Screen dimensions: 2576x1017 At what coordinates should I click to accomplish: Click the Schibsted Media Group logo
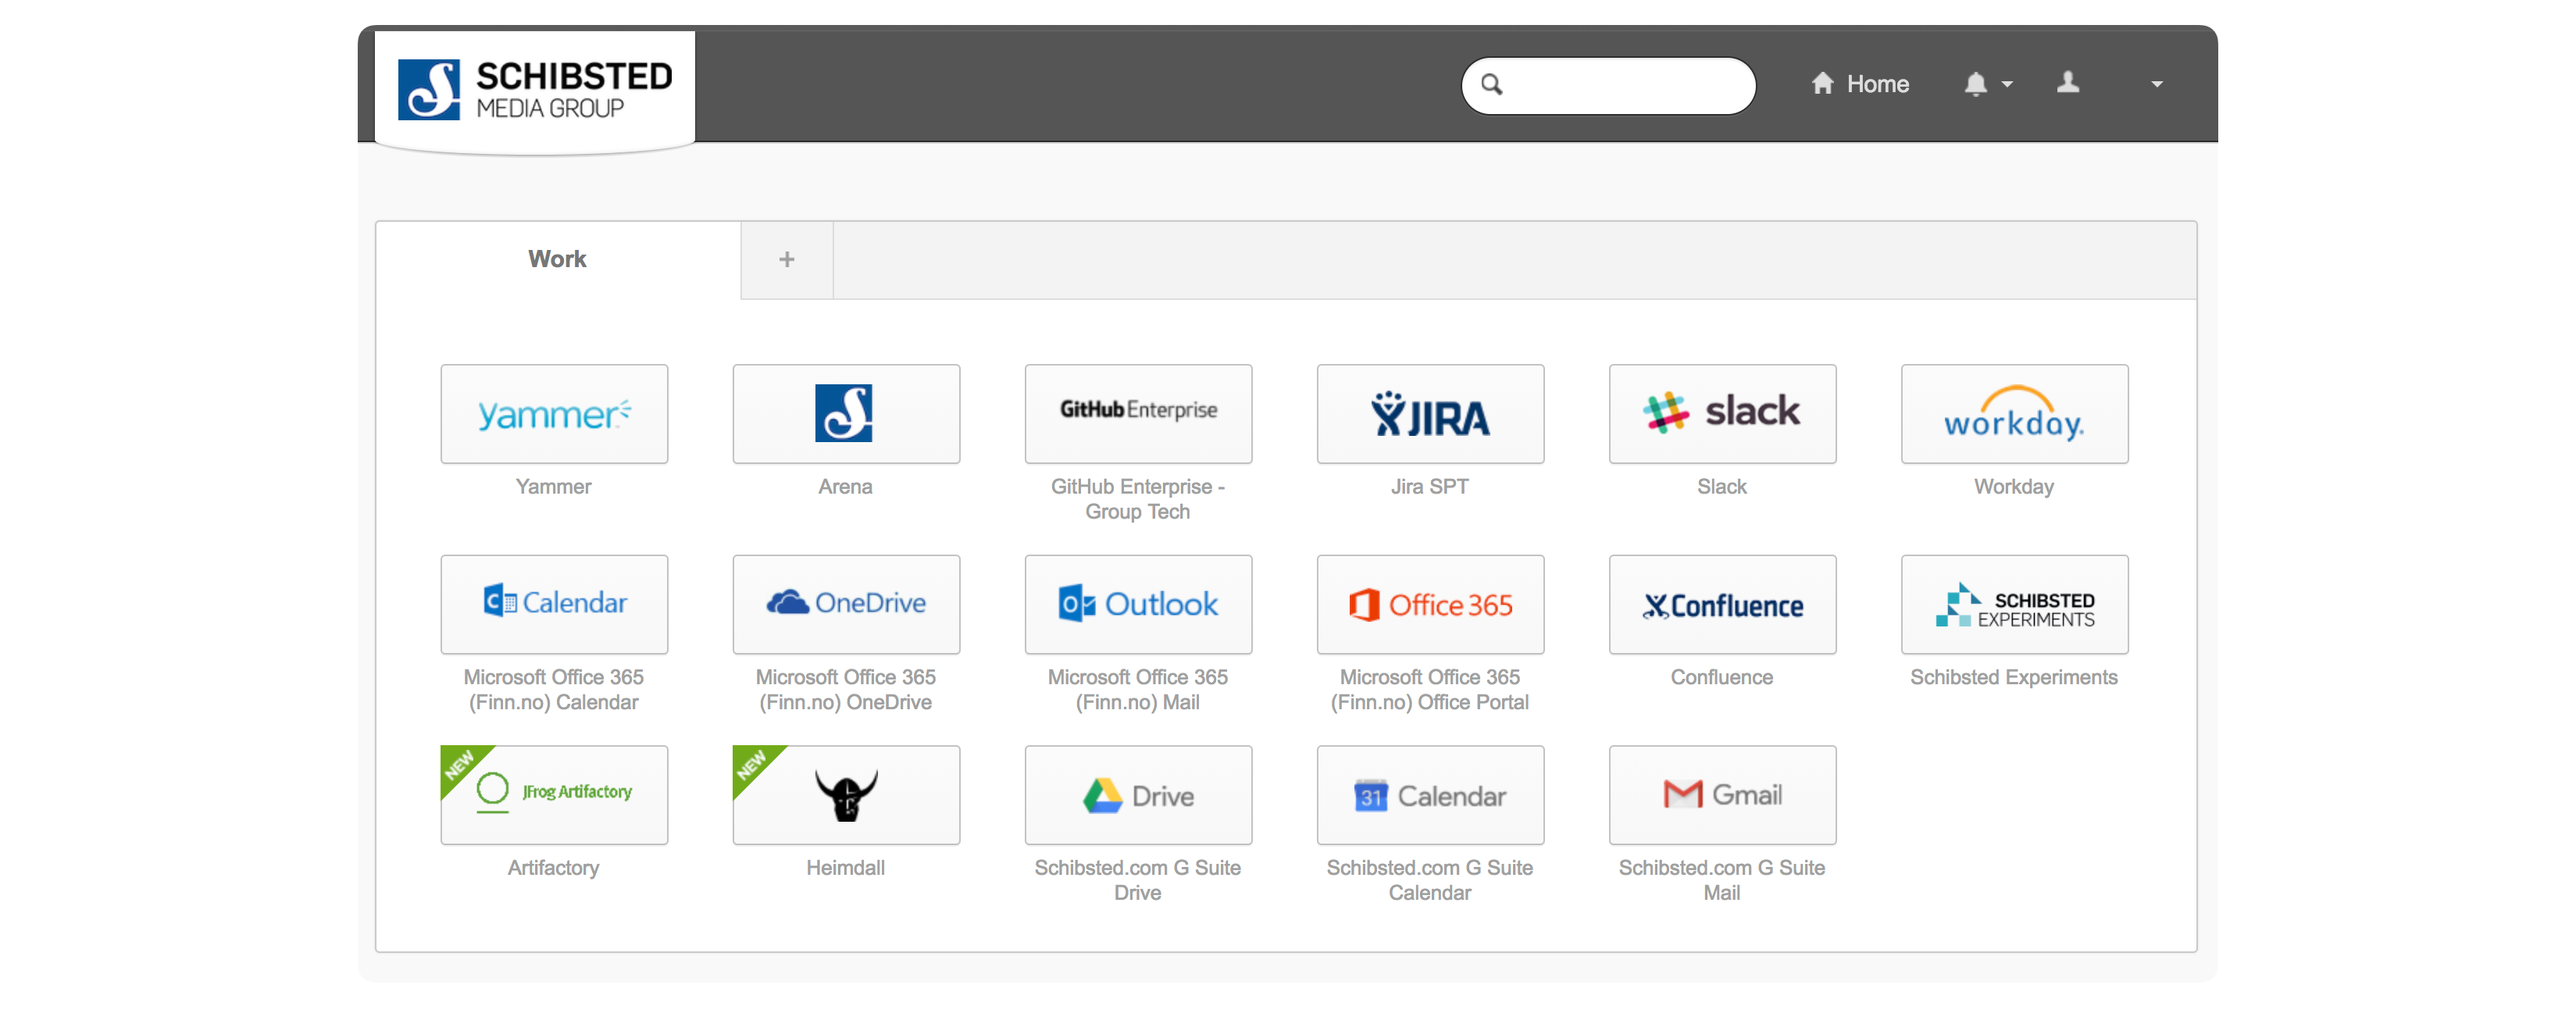535,90
